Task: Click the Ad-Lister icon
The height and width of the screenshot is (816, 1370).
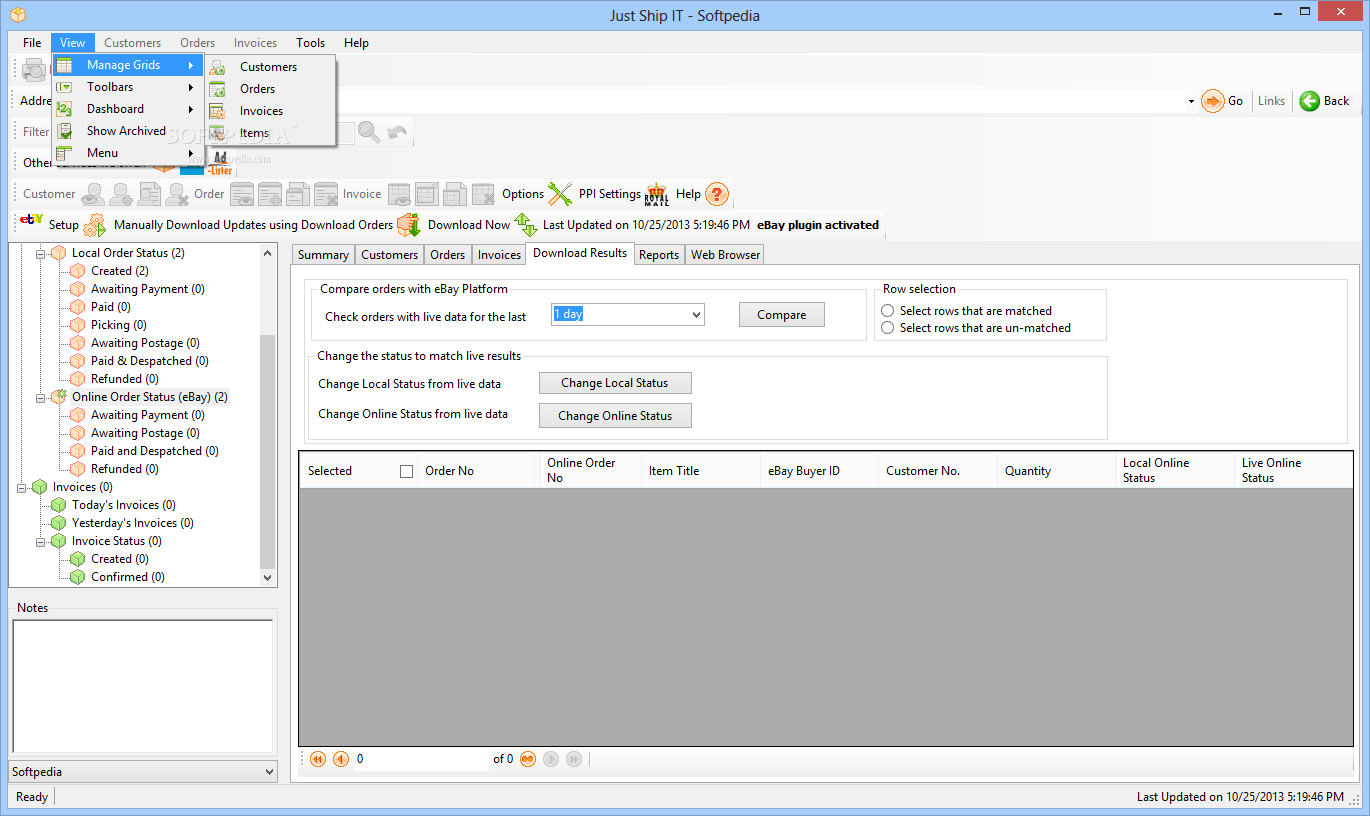Action: pos(221,162)
